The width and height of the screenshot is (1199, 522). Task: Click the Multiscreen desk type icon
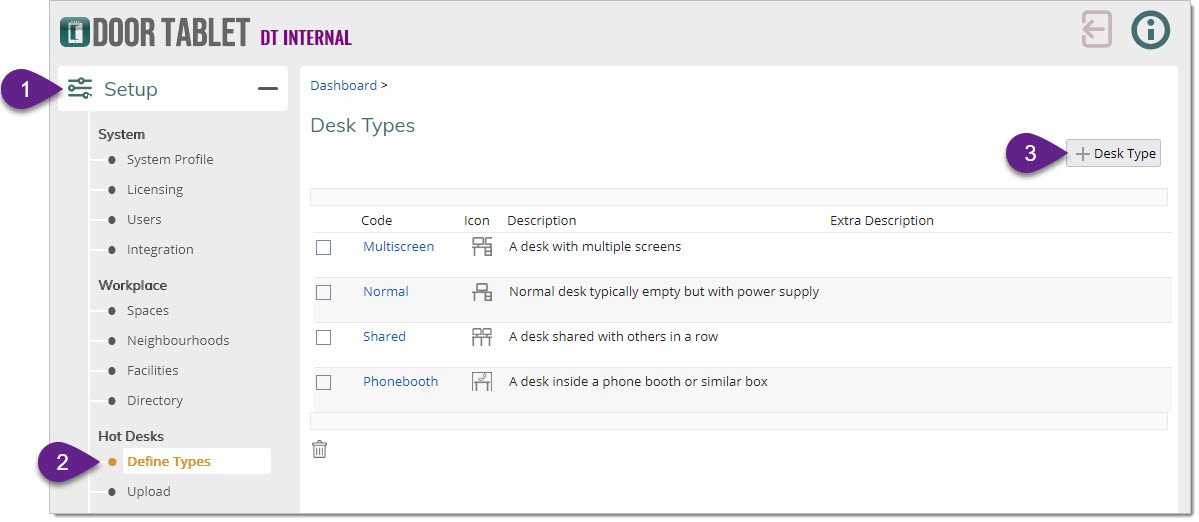point(482,247)
